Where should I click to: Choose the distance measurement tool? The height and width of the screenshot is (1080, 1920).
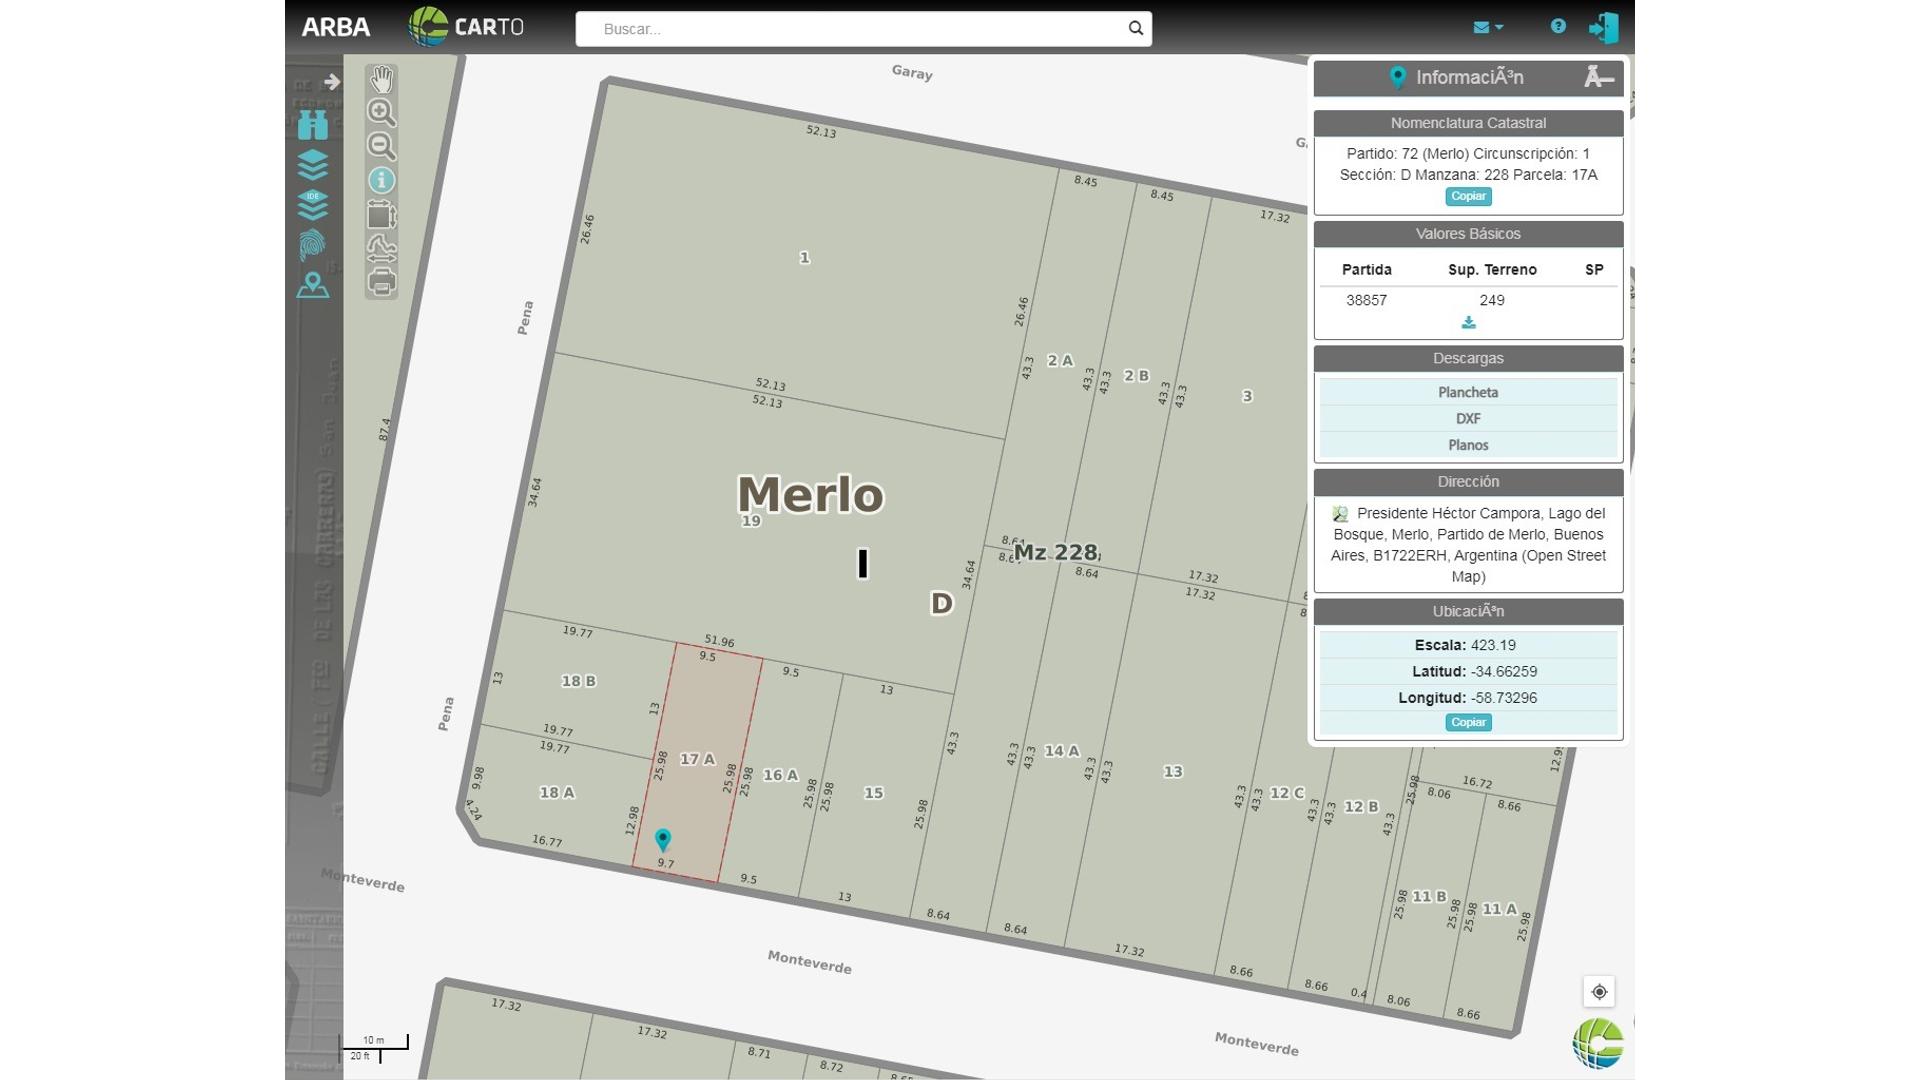[x=381, y=248]
